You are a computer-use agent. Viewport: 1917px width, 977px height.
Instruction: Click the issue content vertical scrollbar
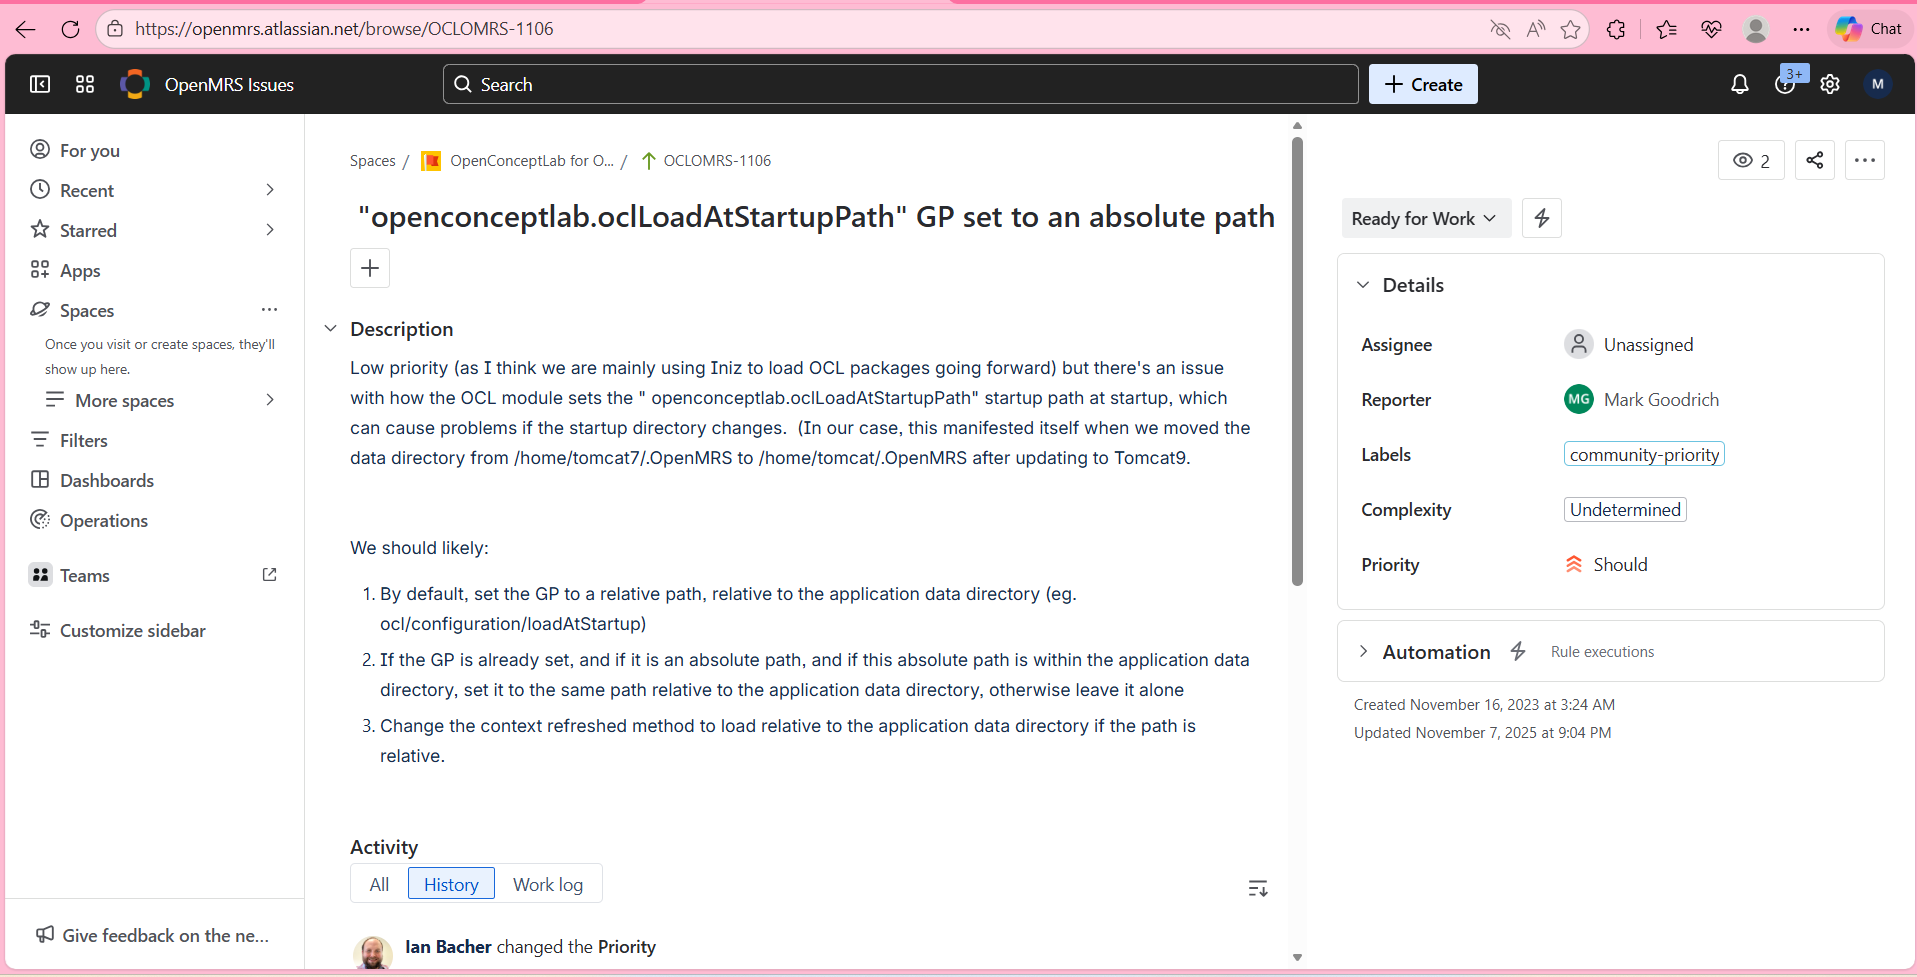tap(1297, 360)
